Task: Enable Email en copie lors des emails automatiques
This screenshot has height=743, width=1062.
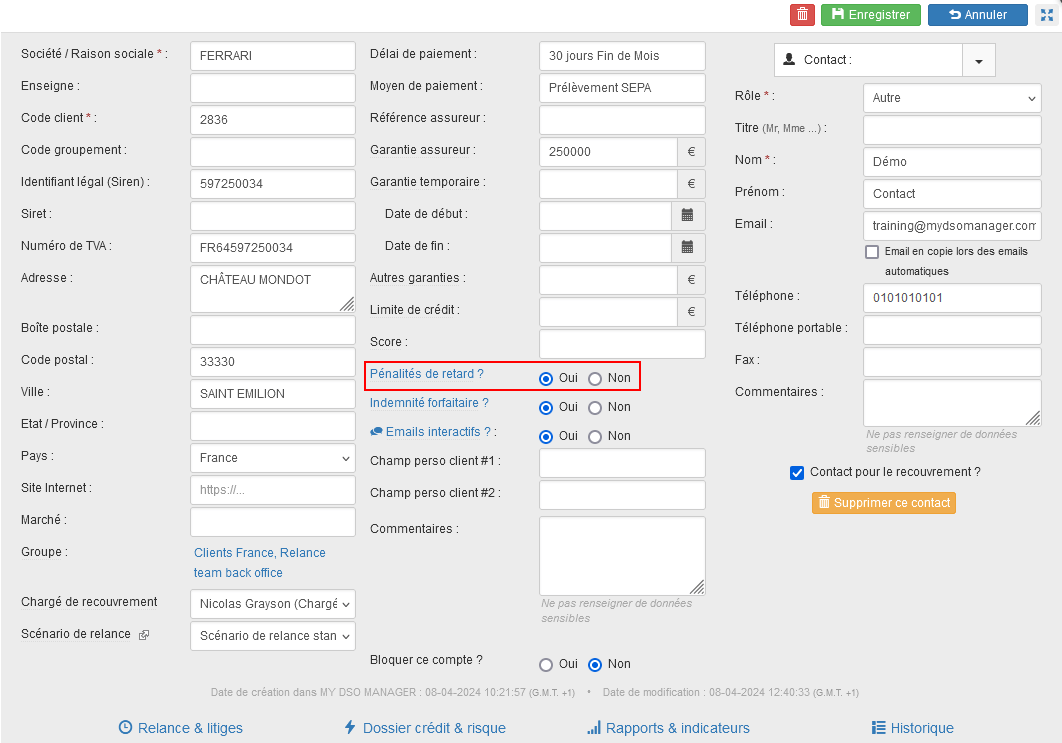Action: [x=871, y=251]
